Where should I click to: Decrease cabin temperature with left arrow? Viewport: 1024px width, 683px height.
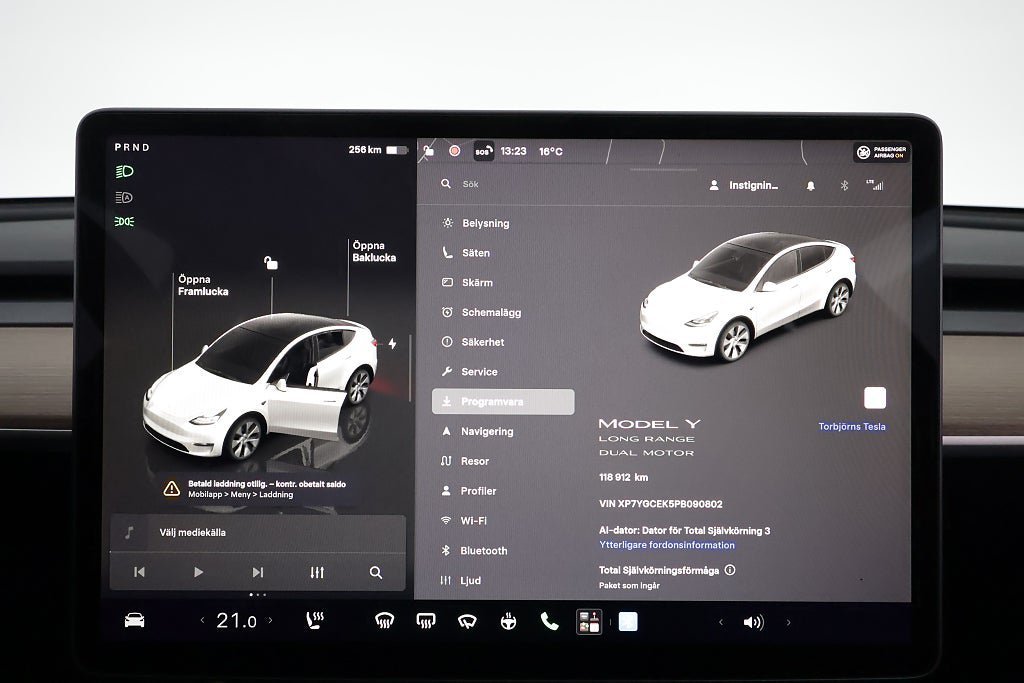pos(202,620)
